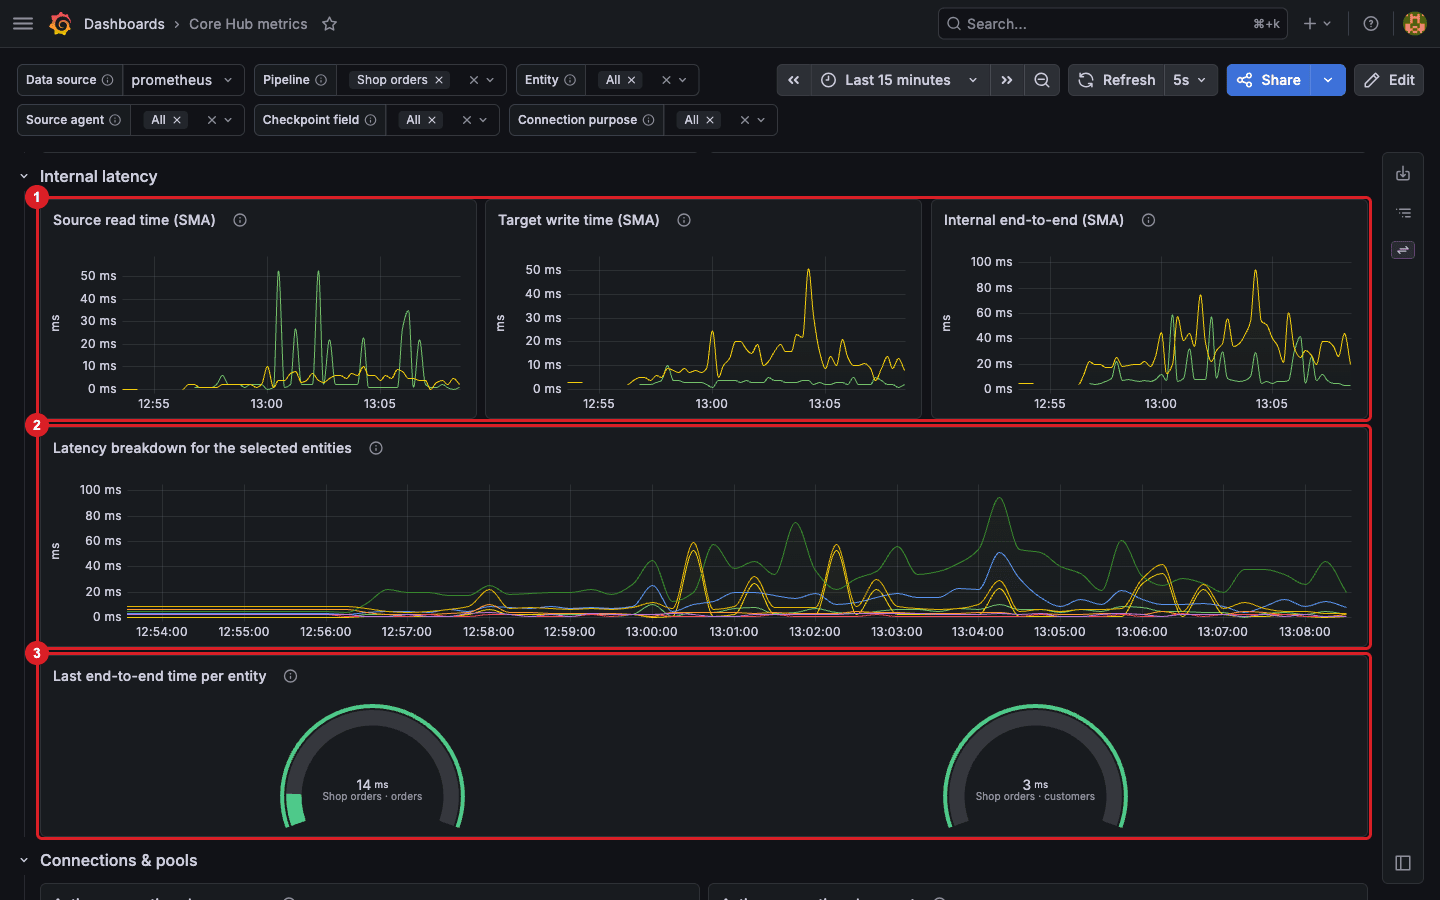
Task: Open the Last 15 minutes time picker
Action: click(900, 80)
